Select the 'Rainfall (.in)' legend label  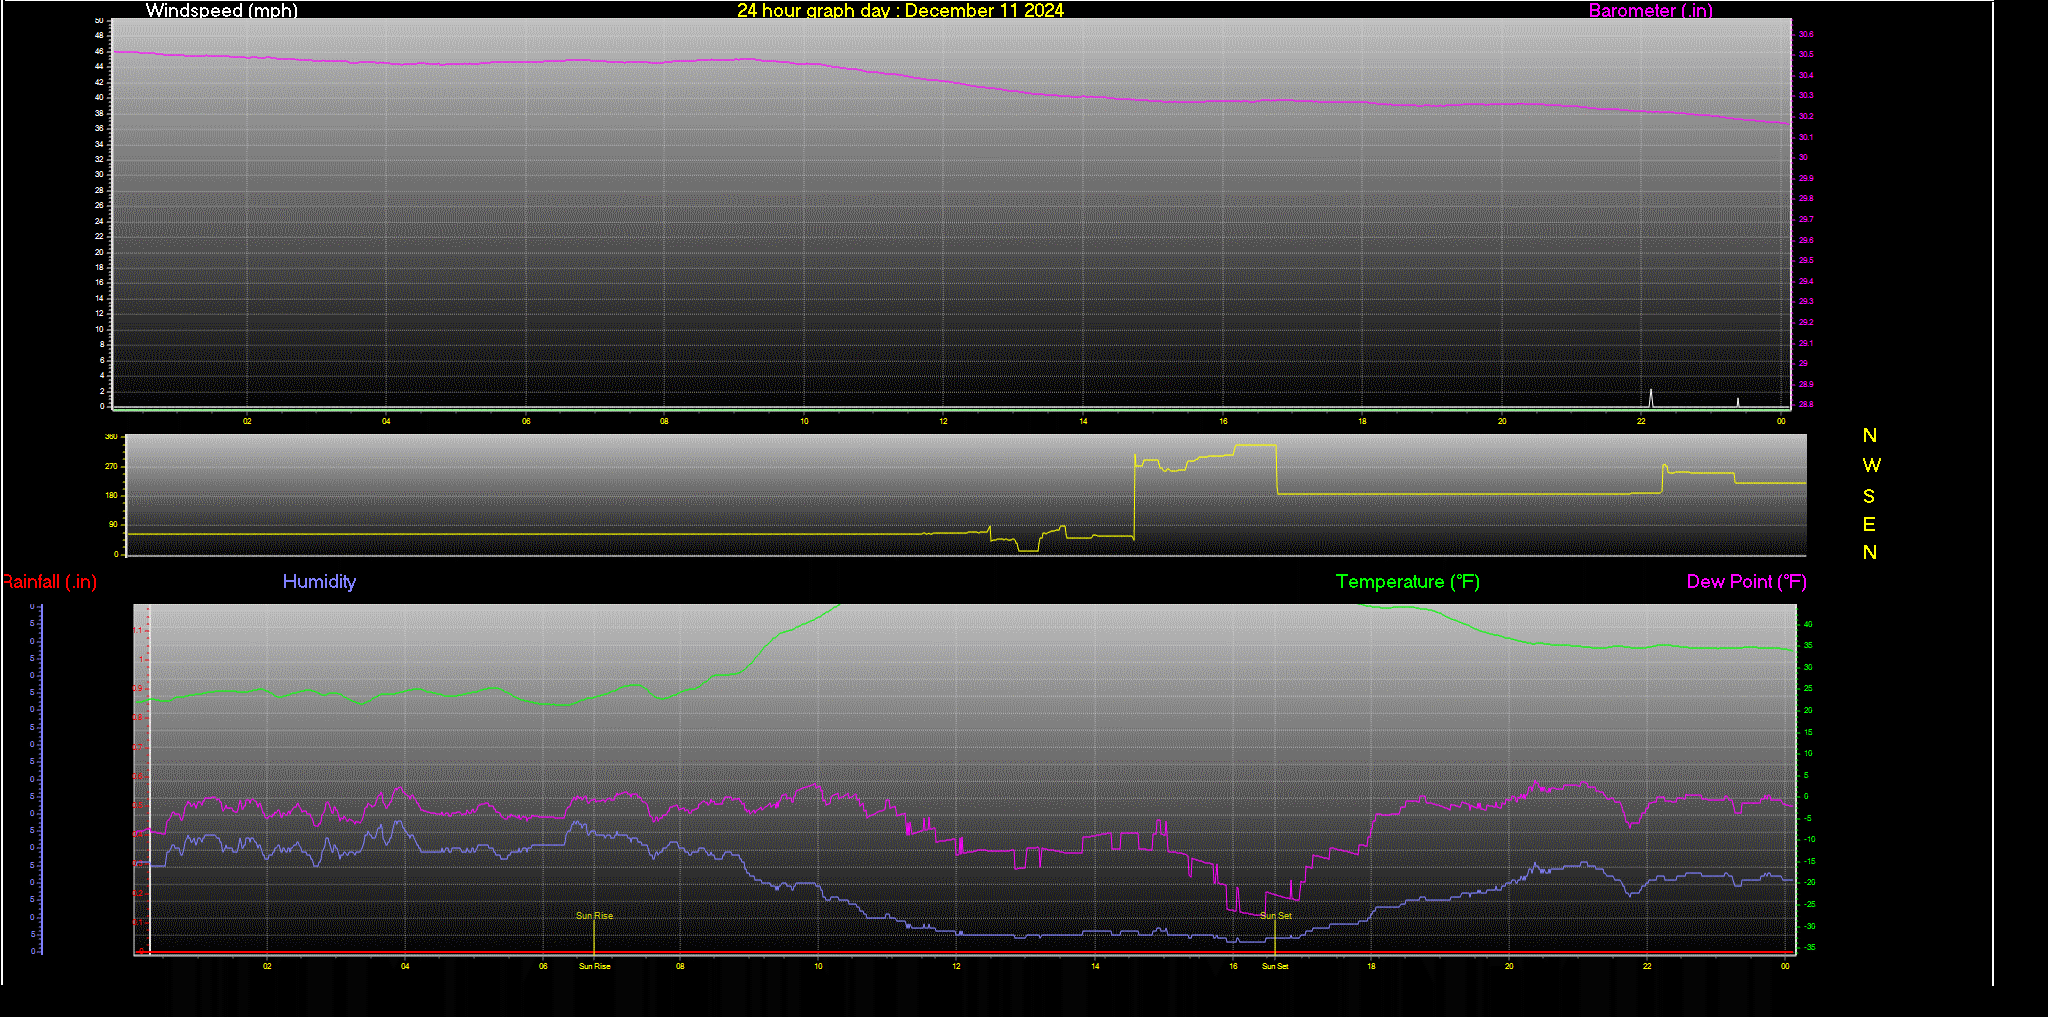pos(49,581)
